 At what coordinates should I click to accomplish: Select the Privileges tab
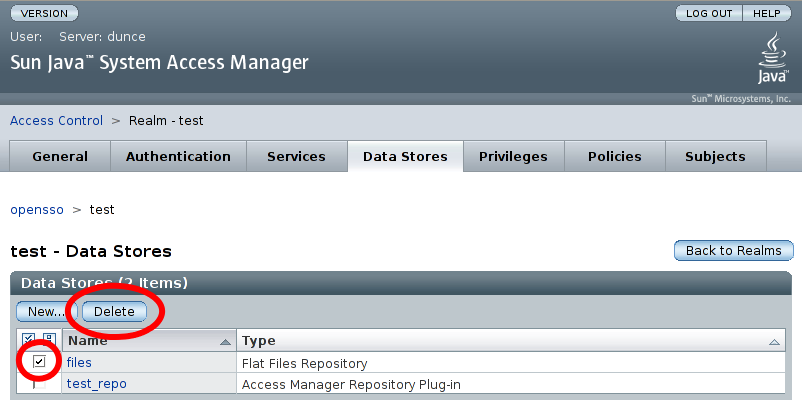click(x=513, y=157)
